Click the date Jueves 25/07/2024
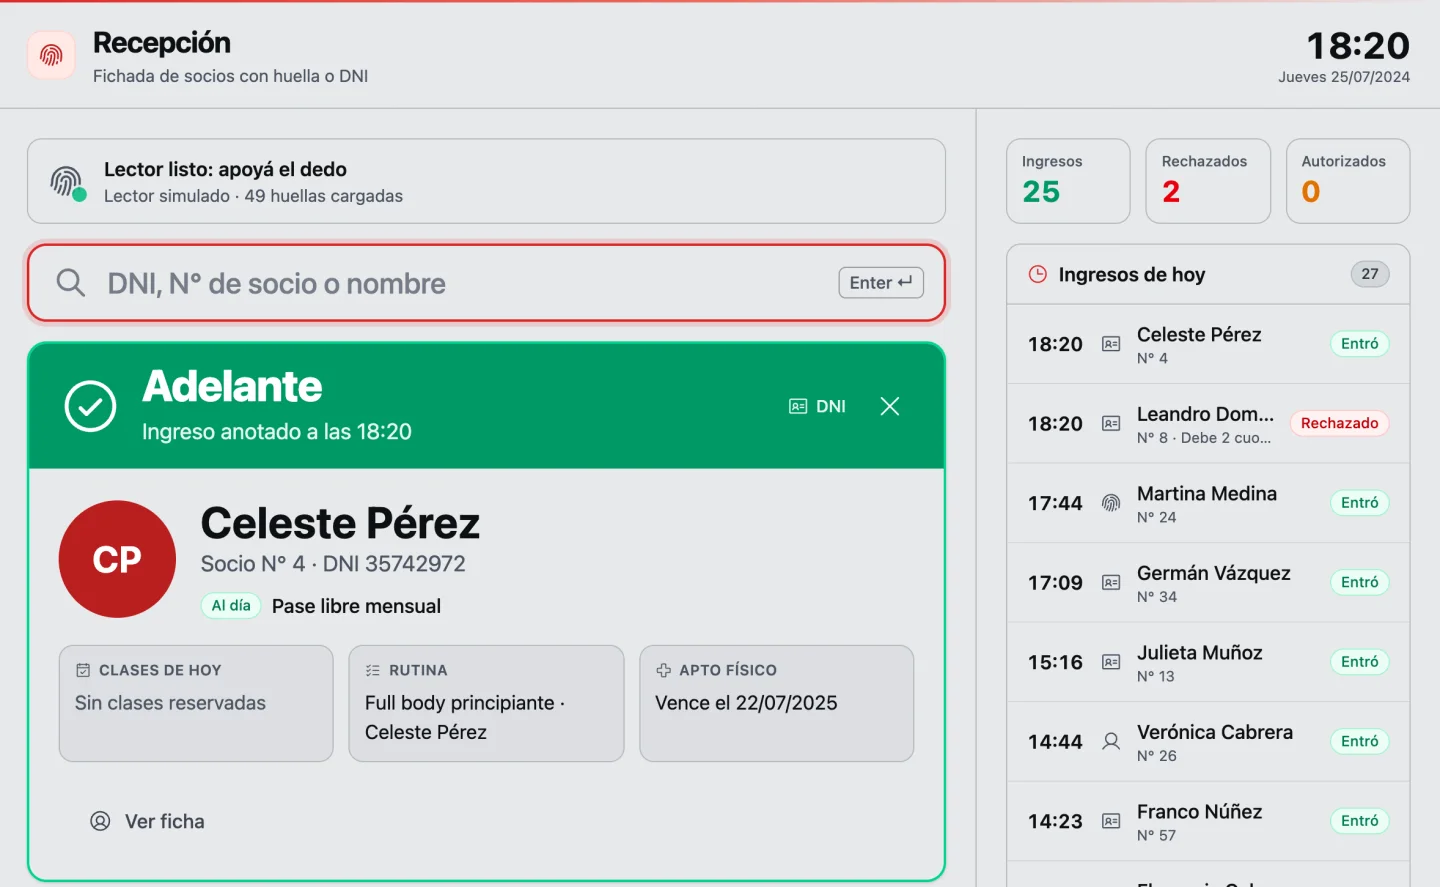 point(1344,77)
